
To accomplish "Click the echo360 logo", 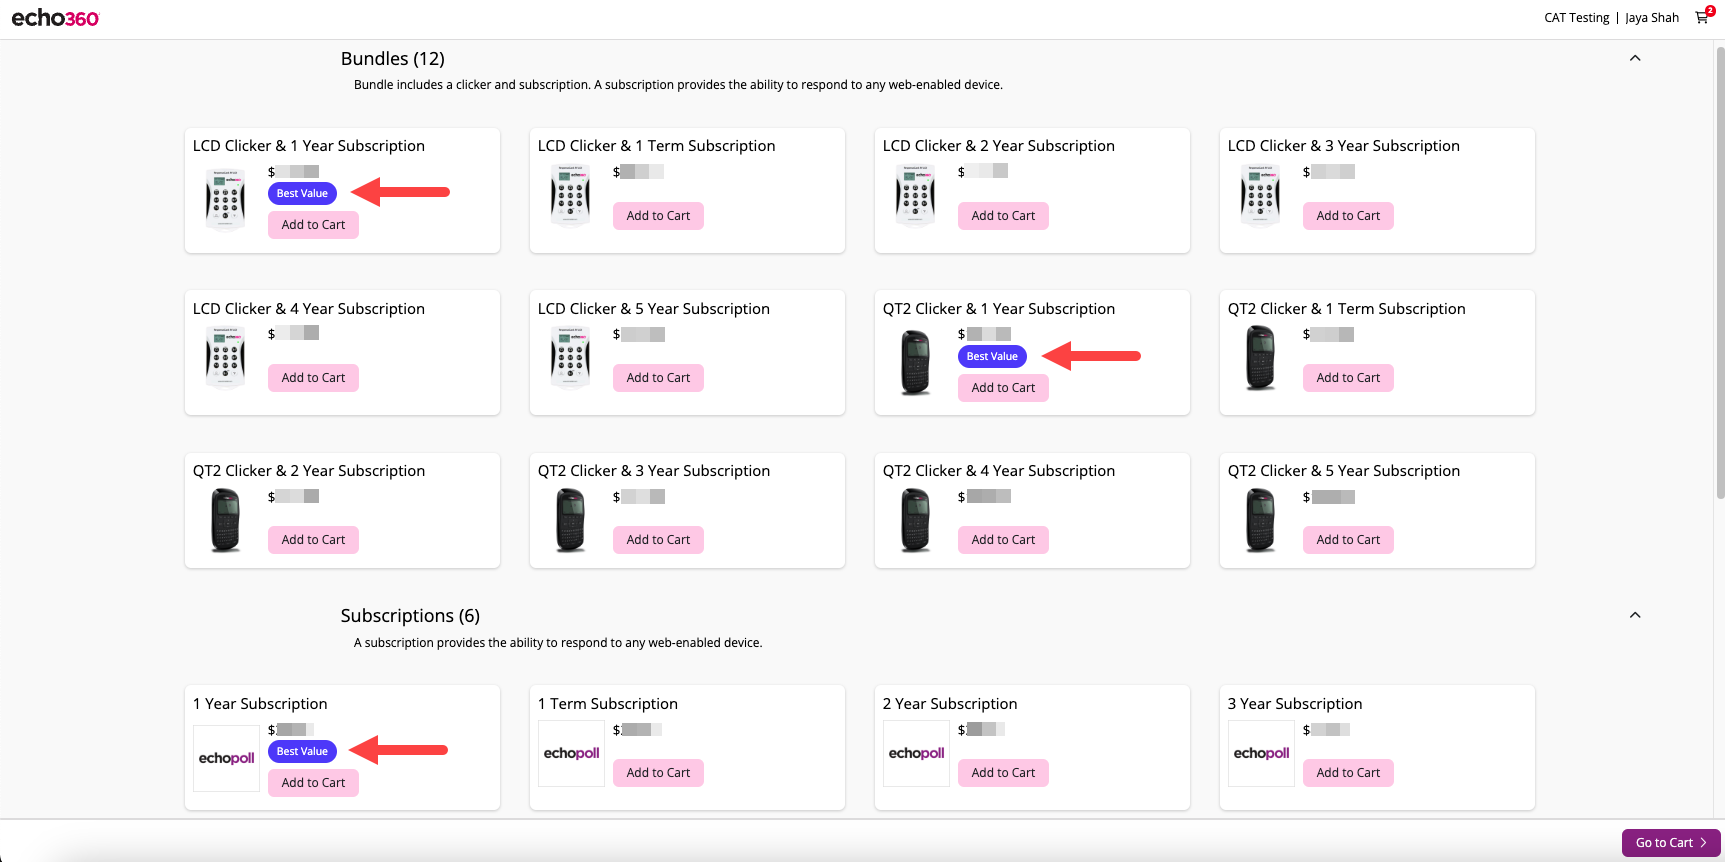I will [55, 18].
